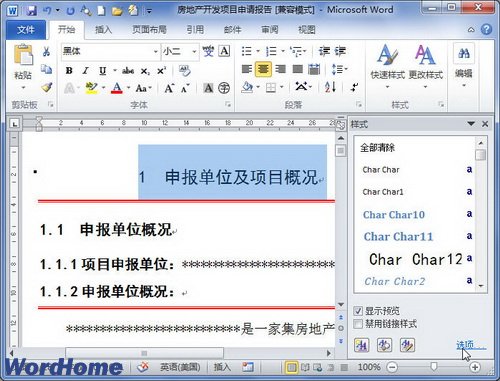Viewport: 500px width, 381px height.
Task: Click the enclosed character icon
Action: coord(224,88)
